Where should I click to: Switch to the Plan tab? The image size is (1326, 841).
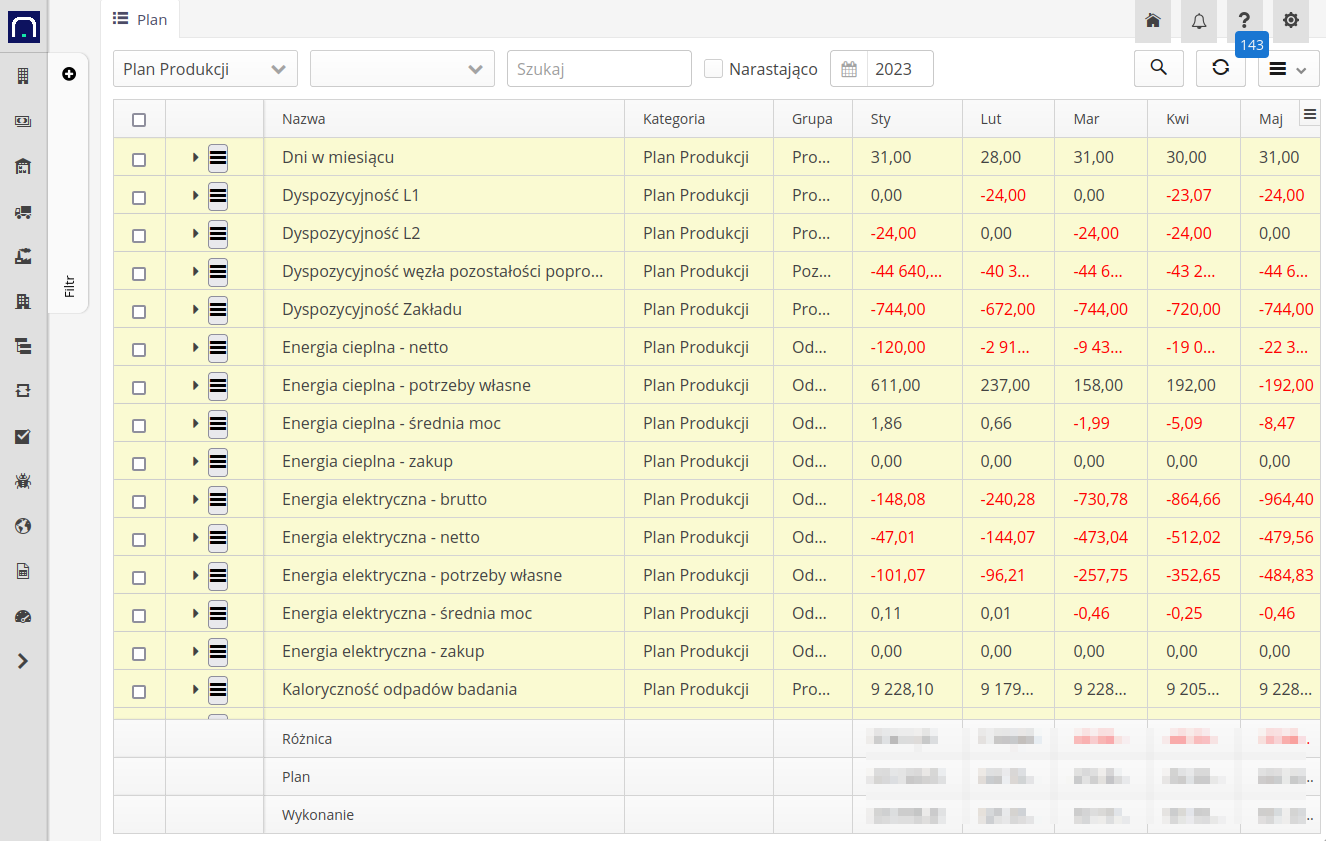[140, 19]
